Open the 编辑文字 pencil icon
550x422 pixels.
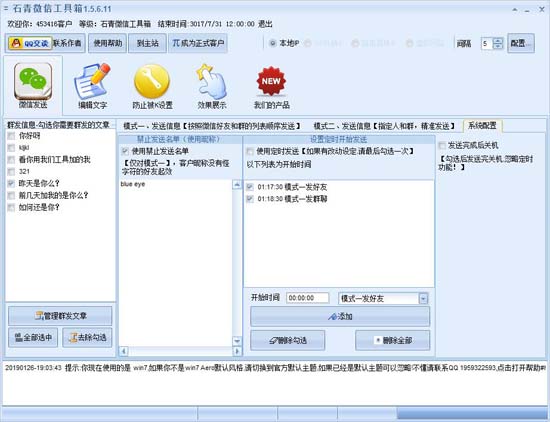click(x=92, y=81)
